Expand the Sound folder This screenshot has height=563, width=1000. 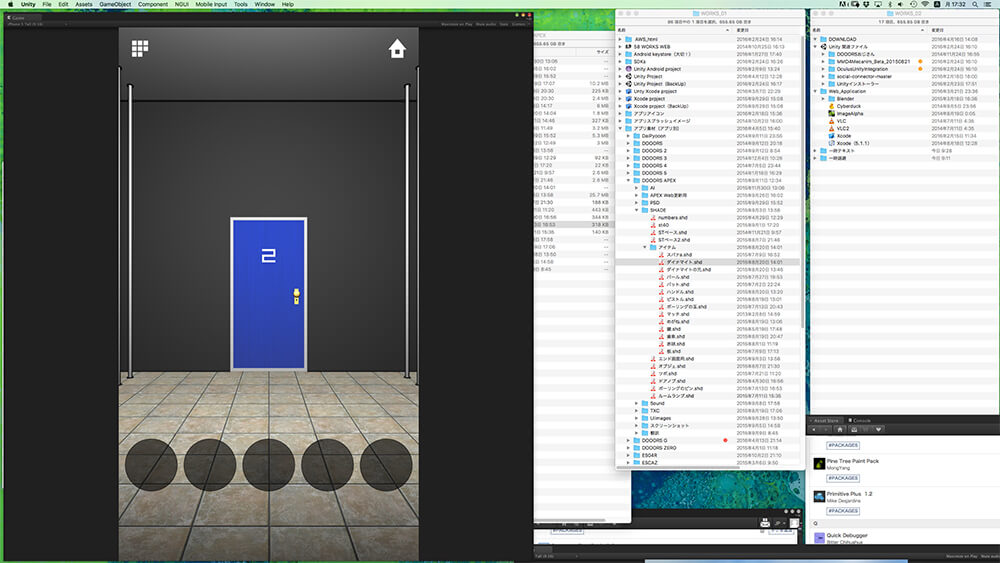click(x=637, y=403)
